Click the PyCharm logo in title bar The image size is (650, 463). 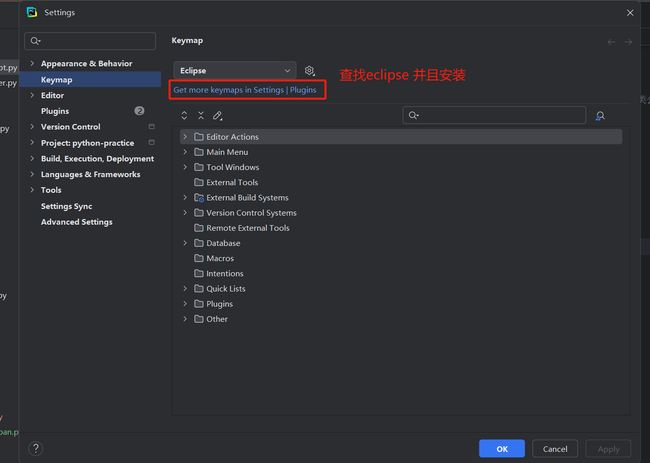[x=32, y=12]
